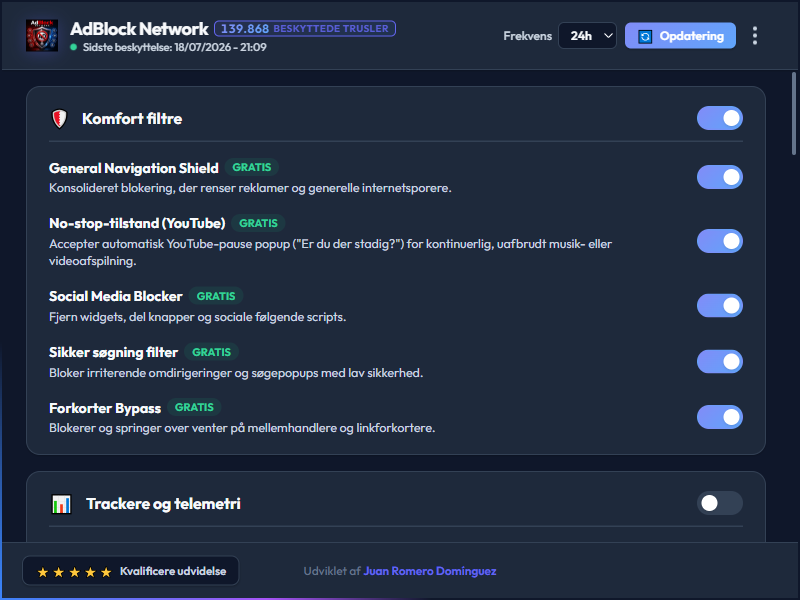Click the refresh icon inside Opdatering button
800x600 pixels.
[645, 36]
